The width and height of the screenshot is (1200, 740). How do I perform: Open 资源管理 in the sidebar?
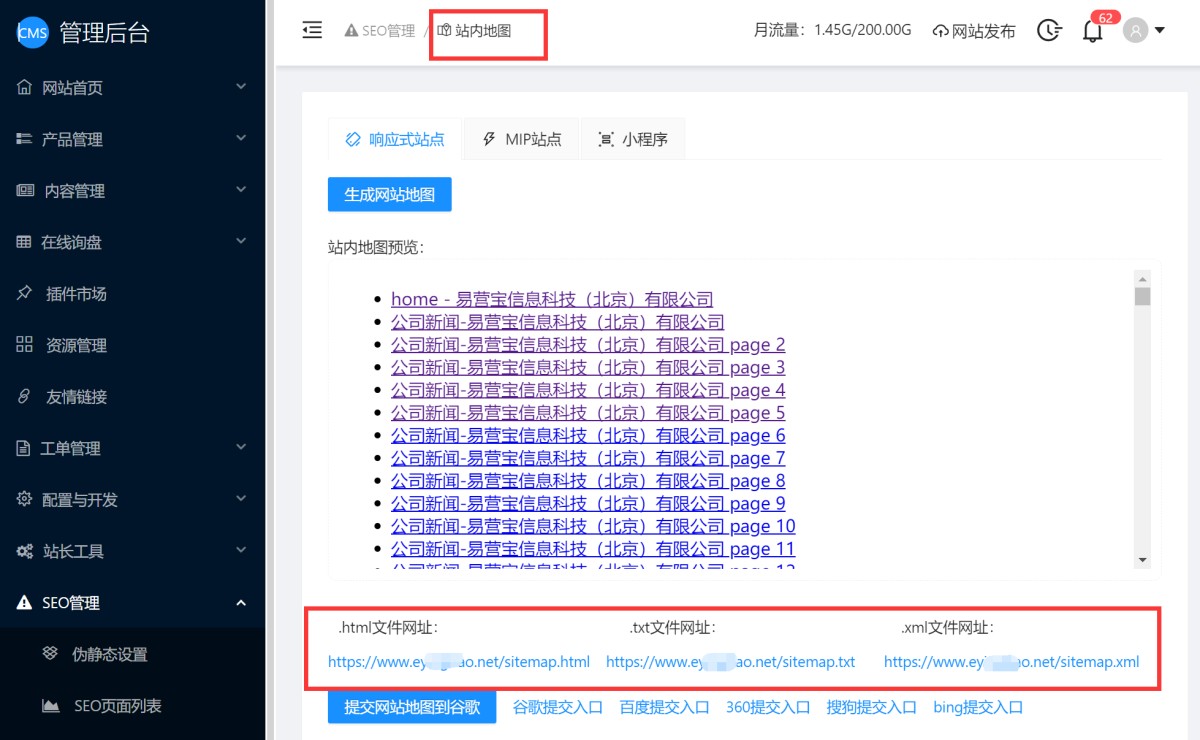[75, 346]
